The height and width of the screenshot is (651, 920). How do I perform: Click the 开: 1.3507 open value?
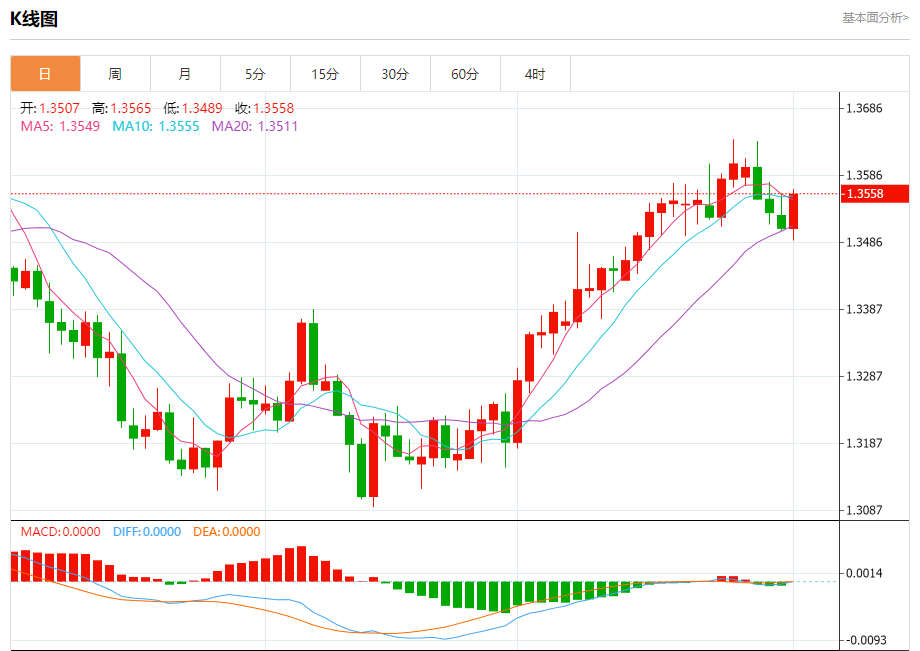50,108
